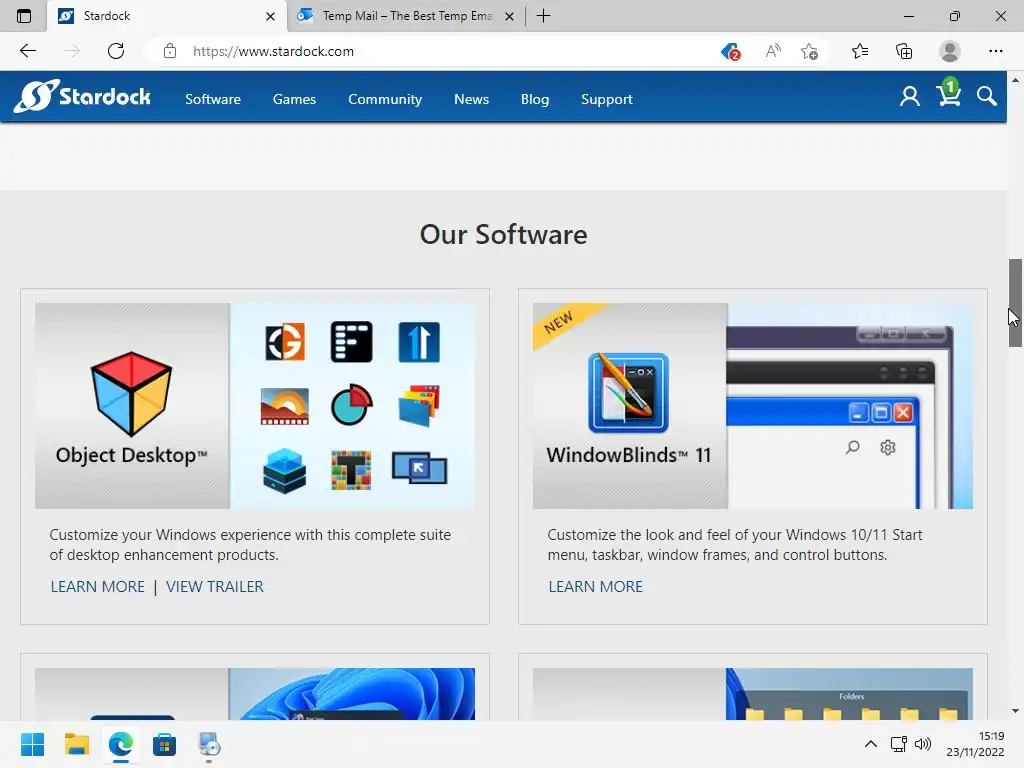Open the Collections icon
Image resolution: width=1024 pixels, height=768 pixels.
[904, 51]
